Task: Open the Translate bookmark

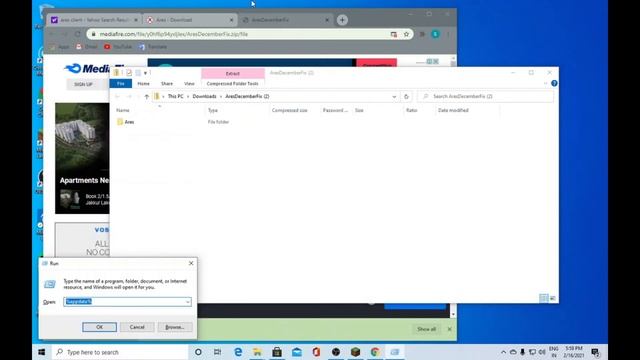Action: pyautogui.click(x=153, y=47)
